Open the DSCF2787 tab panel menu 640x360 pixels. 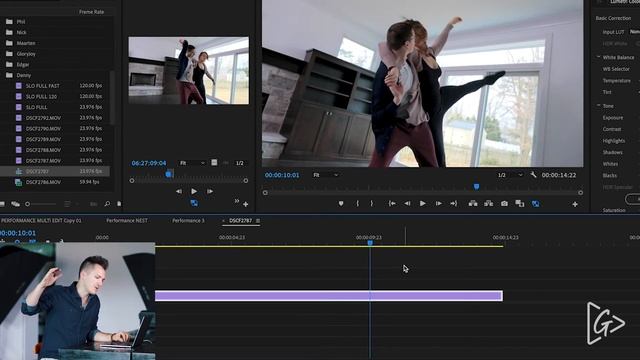(x=258, y=221)
